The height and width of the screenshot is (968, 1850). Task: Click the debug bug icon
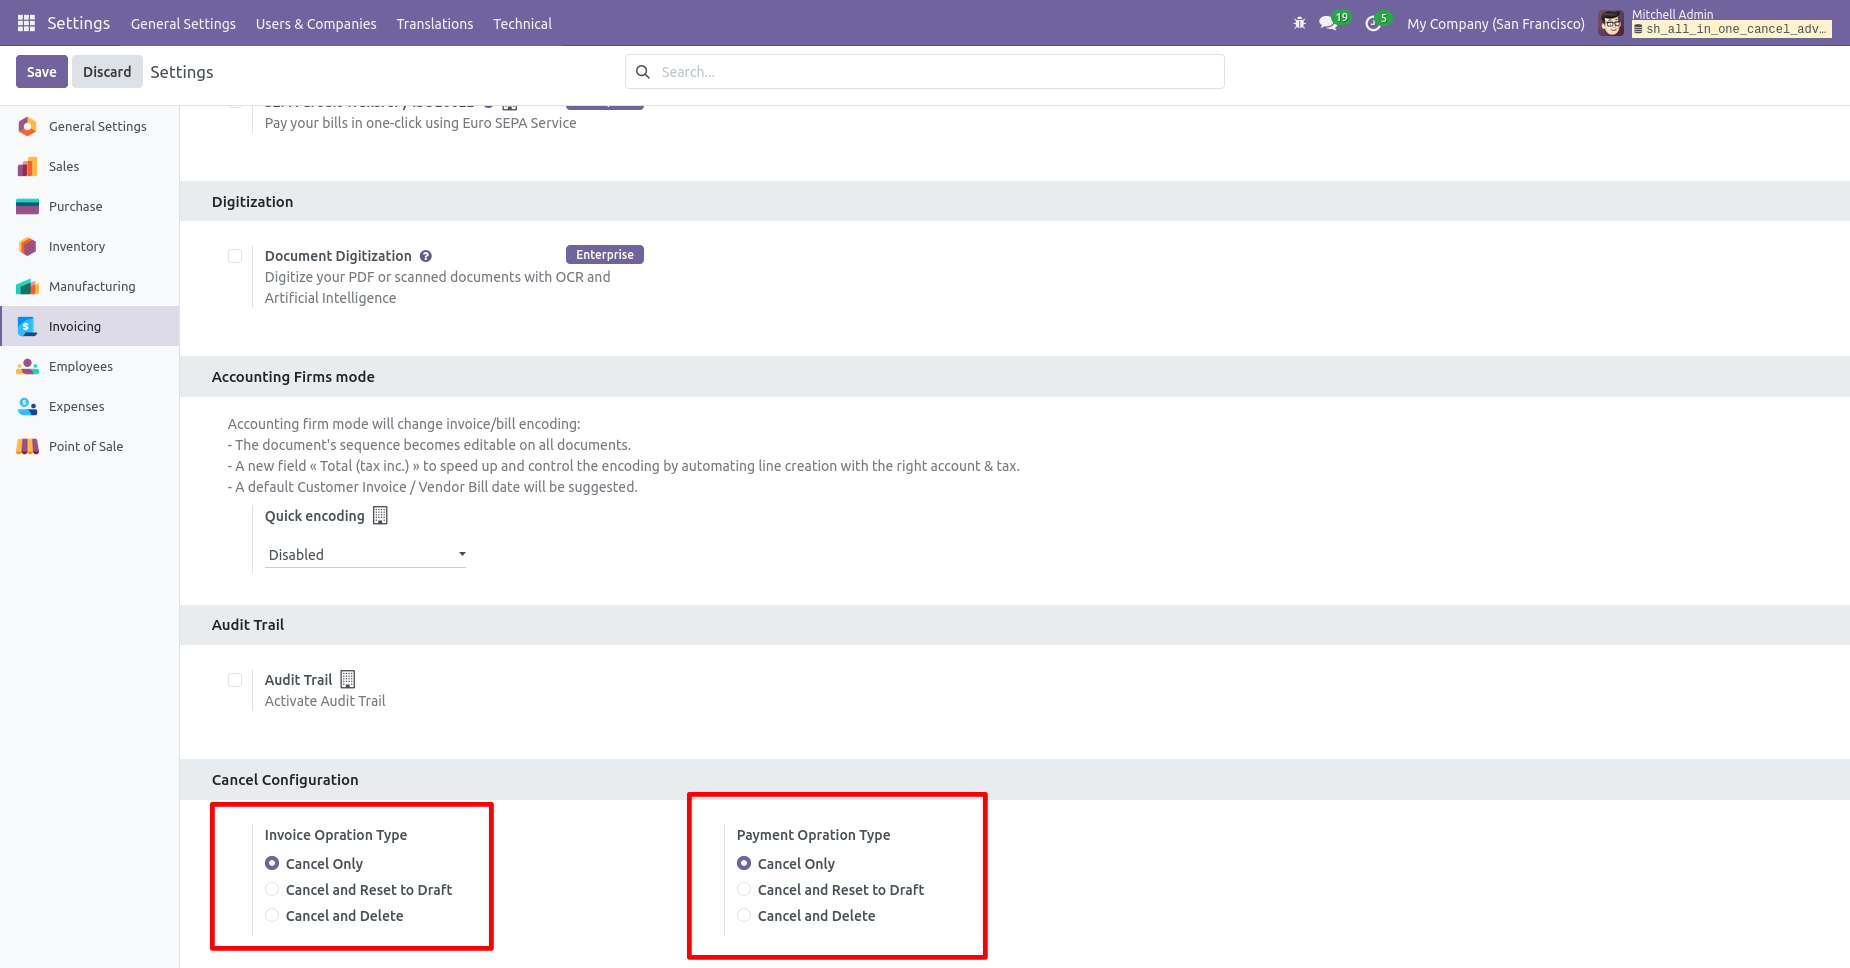[x=1300, y=23]
